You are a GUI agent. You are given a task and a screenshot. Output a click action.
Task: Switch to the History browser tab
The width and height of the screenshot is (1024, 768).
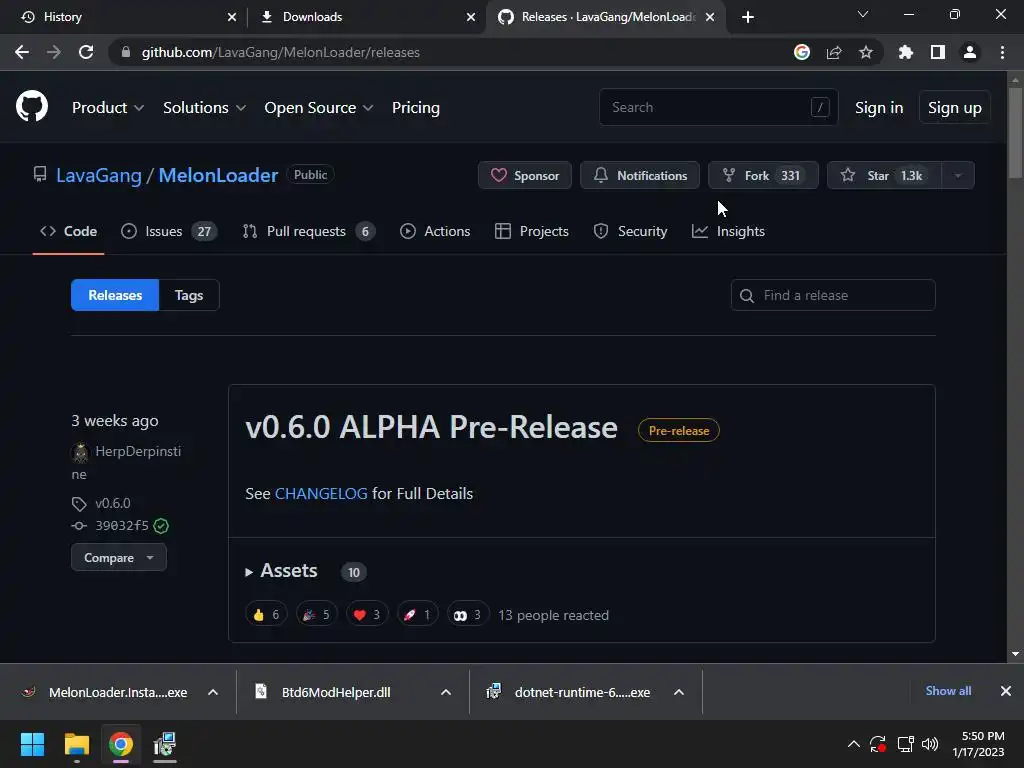124,17
